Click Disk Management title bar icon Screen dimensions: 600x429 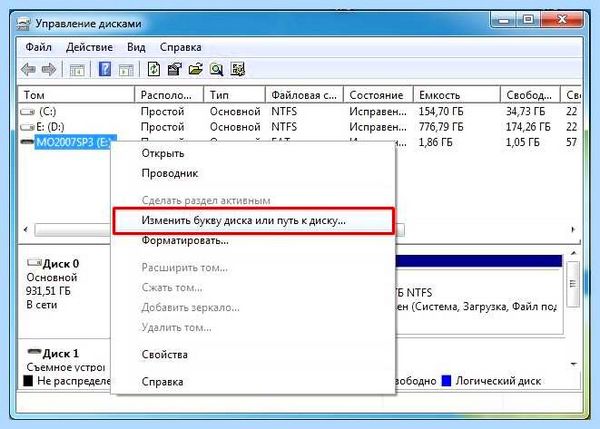click(x=23, y=24)
